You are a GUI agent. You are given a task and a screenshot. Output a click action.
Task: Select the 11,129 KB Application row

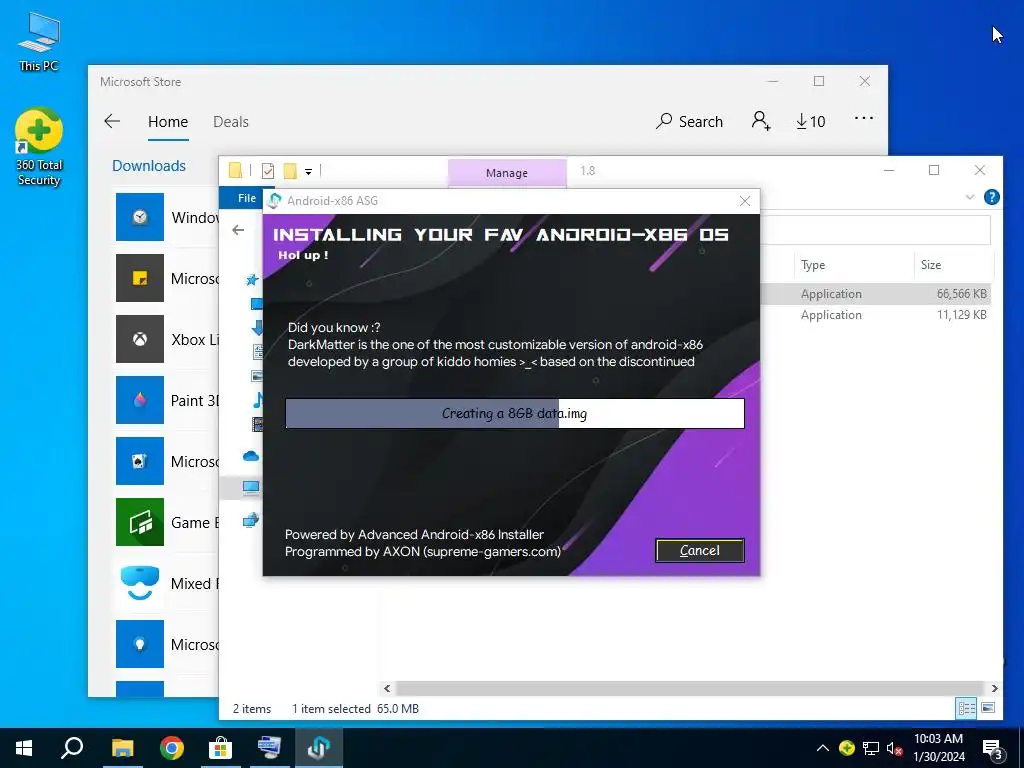[876, 315]
